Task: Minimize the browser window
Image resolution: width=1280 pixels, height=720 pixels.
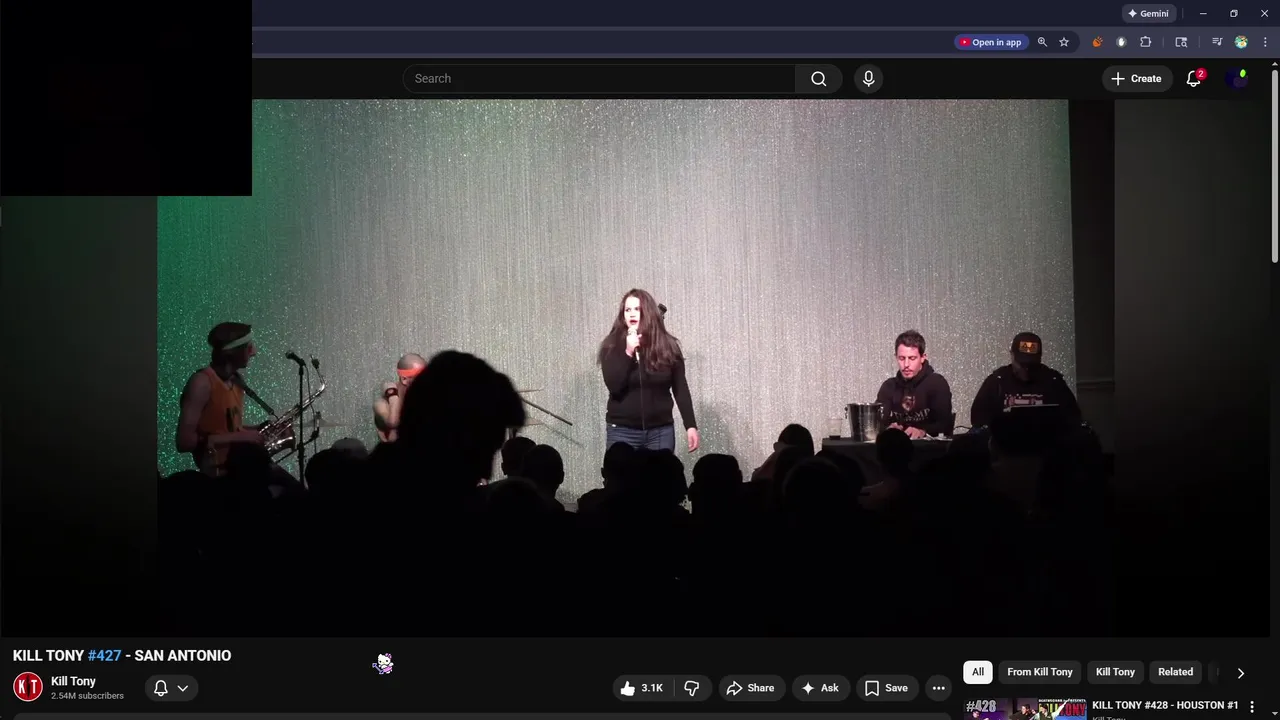Action: (1203, 13)
